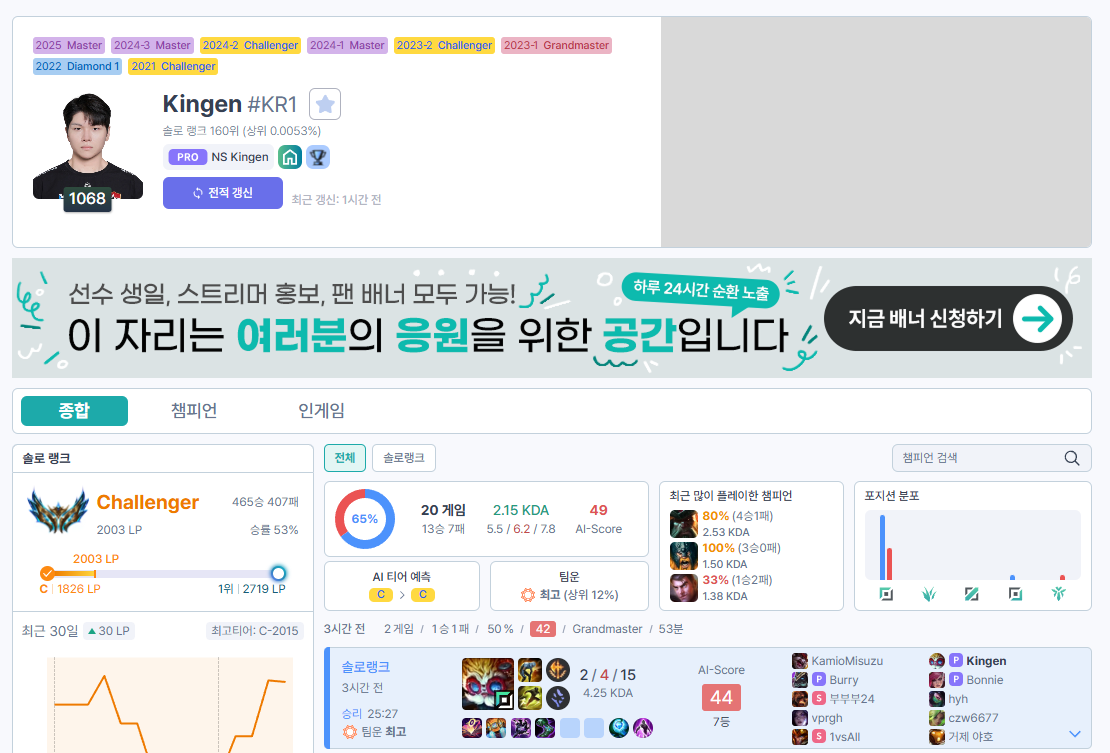Toggle the favorite star next to Kingen #KR1
Screen dimensions: 1110x753
click(325, 105)
